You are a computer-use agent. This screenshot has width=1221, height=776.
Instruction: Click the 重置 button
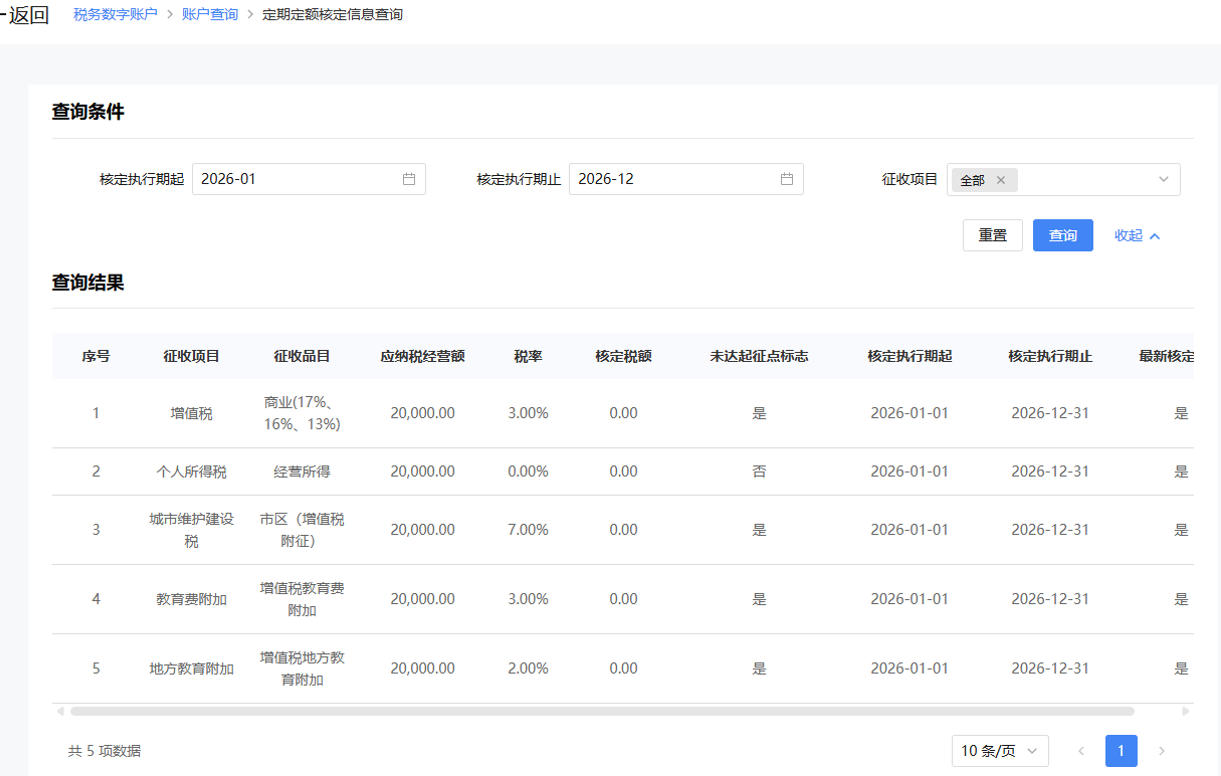click(x=993, y=235)
